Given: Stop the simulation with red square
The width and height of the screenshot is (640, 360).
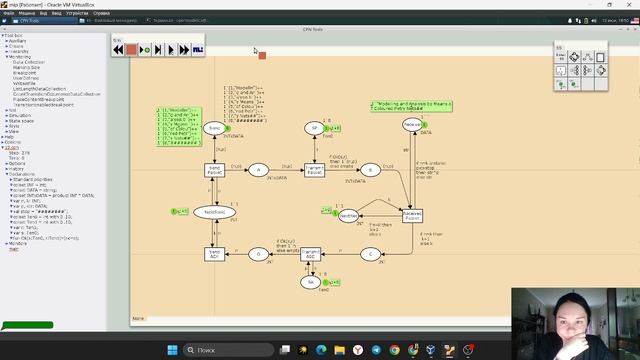Looking at the screenshot, I should point(131,50).
